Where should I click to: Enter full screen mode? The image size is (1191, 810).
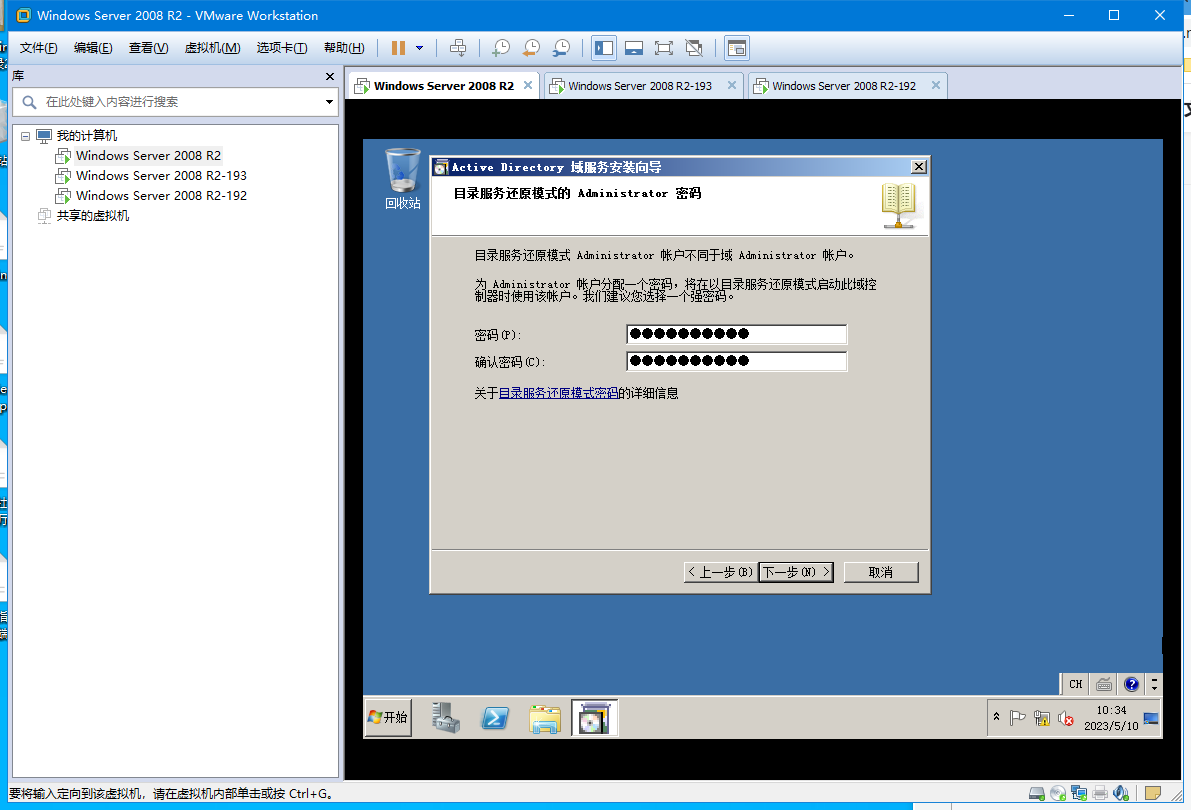tap(664, 48)
